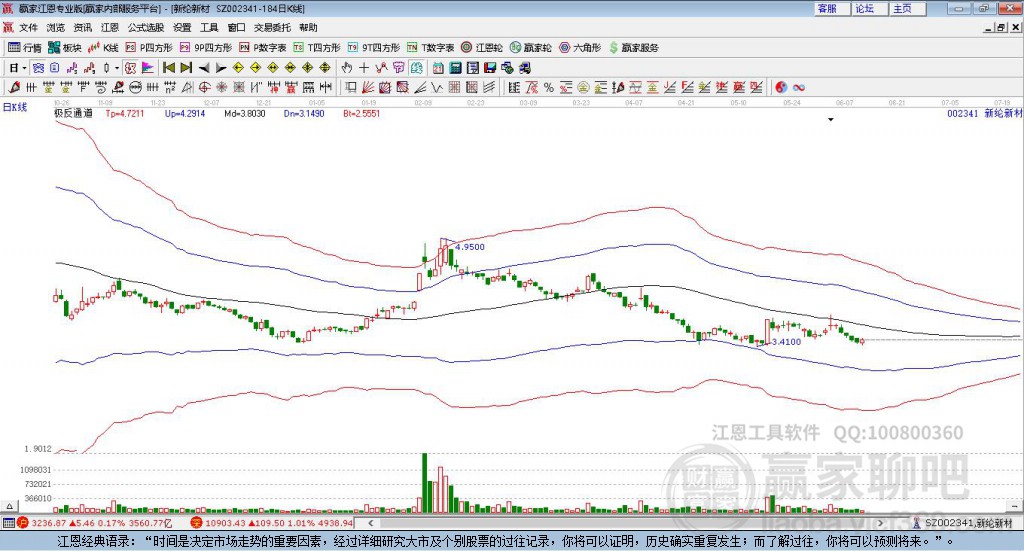1024x551 pixels.
Task: Open the 交易委托 menu
Action: (x=272, y=27)
